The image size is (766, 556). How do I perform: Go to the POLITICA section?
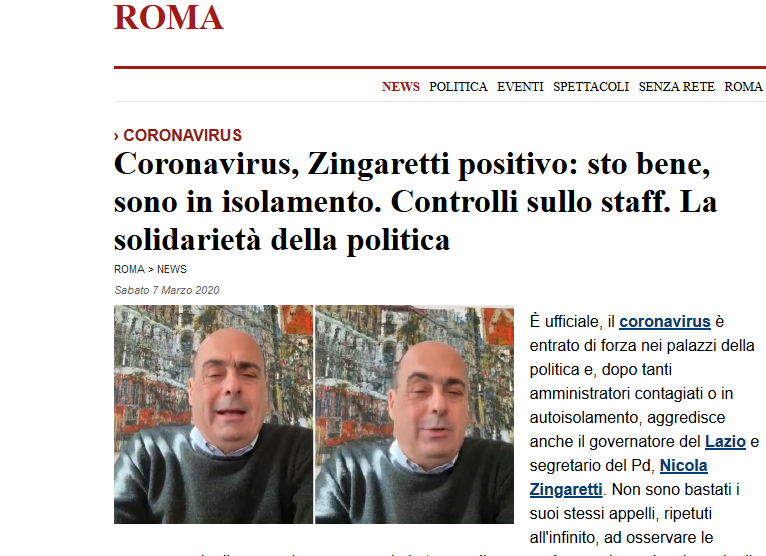point(458,86)
